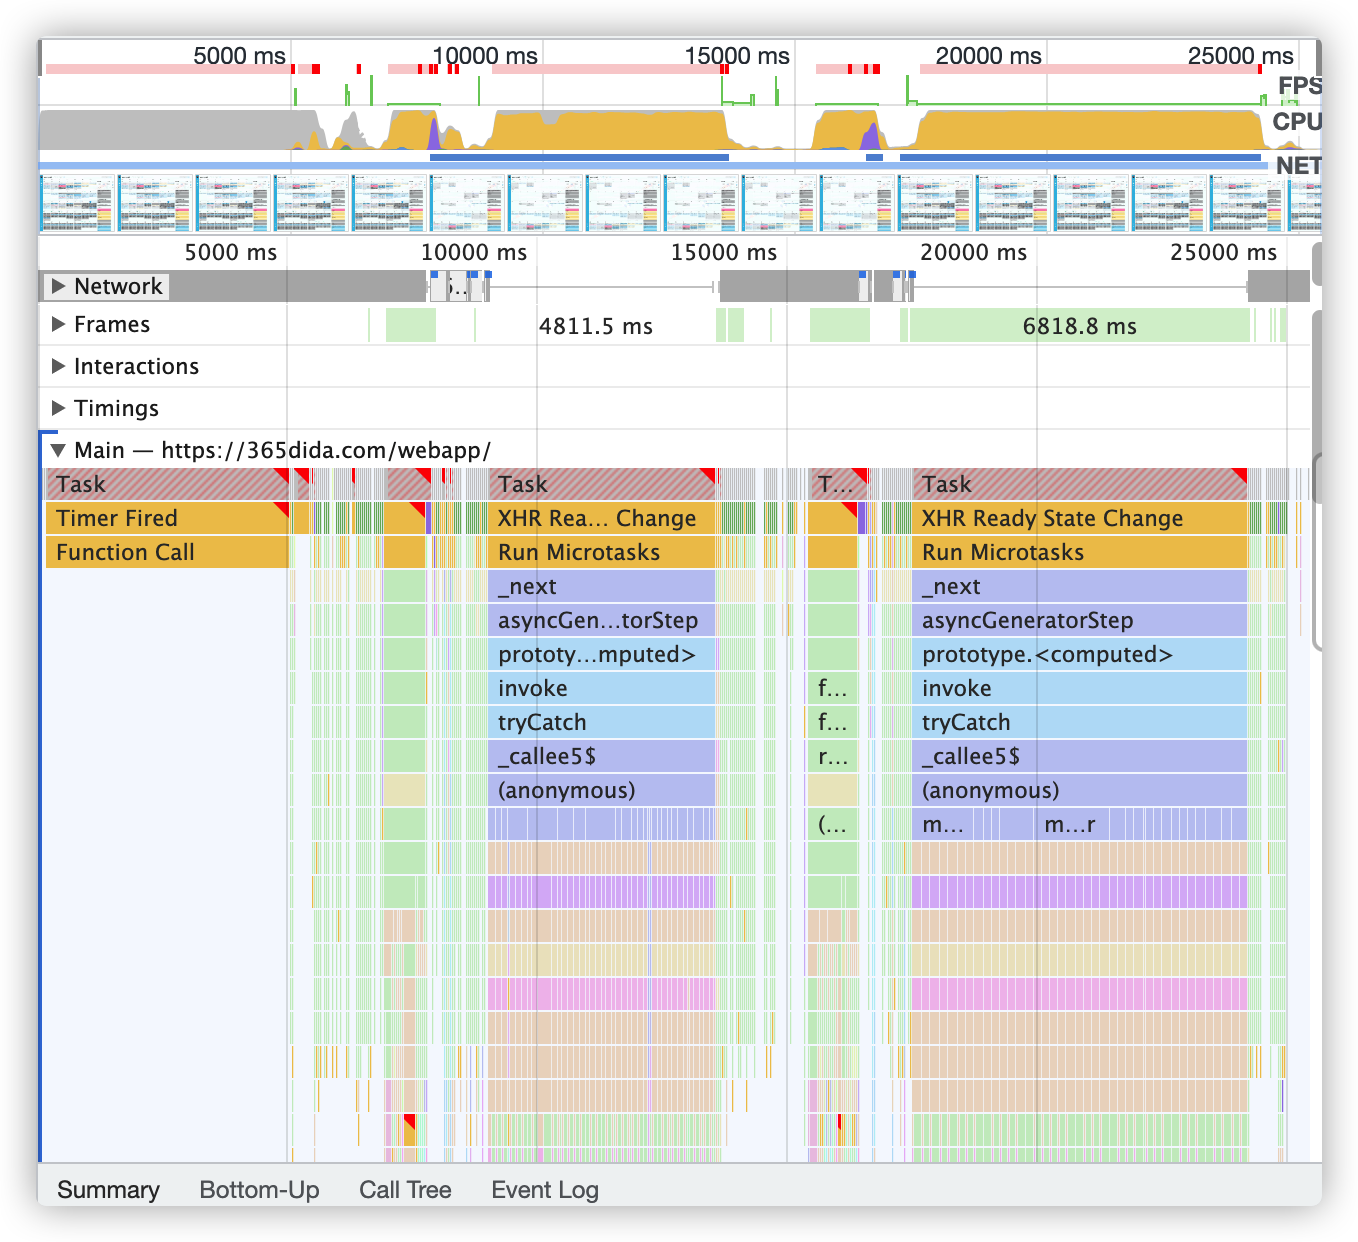Select the right '(anonymous)' block
This screenshot has width=1358, height=1242.
(x=1080, y=790)
